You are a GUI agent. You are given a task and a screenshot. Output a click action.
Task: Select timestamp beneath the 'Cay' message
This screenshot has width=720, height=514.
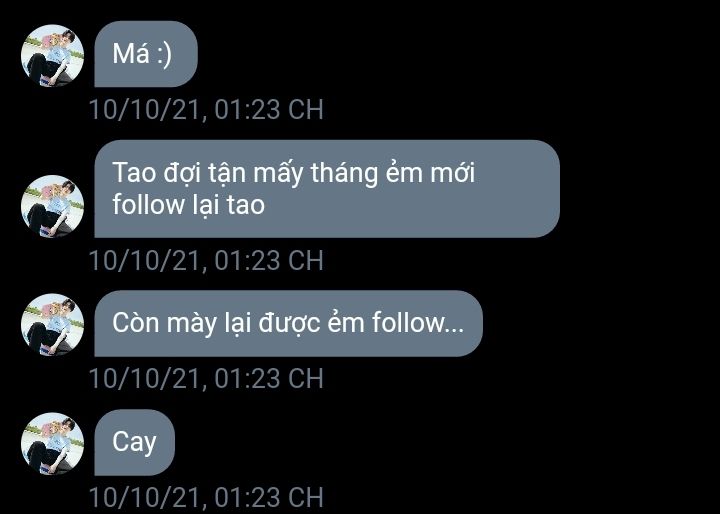coord(206,497)
